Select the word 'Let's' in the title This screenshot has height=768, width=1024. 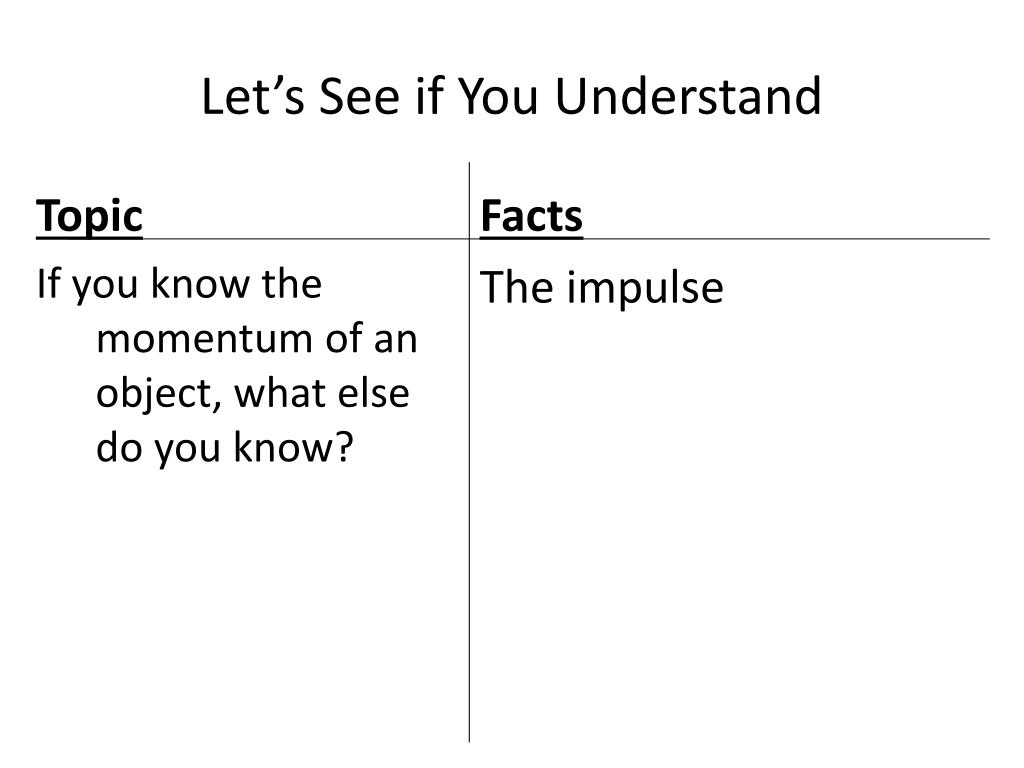[x=253, y=97]
